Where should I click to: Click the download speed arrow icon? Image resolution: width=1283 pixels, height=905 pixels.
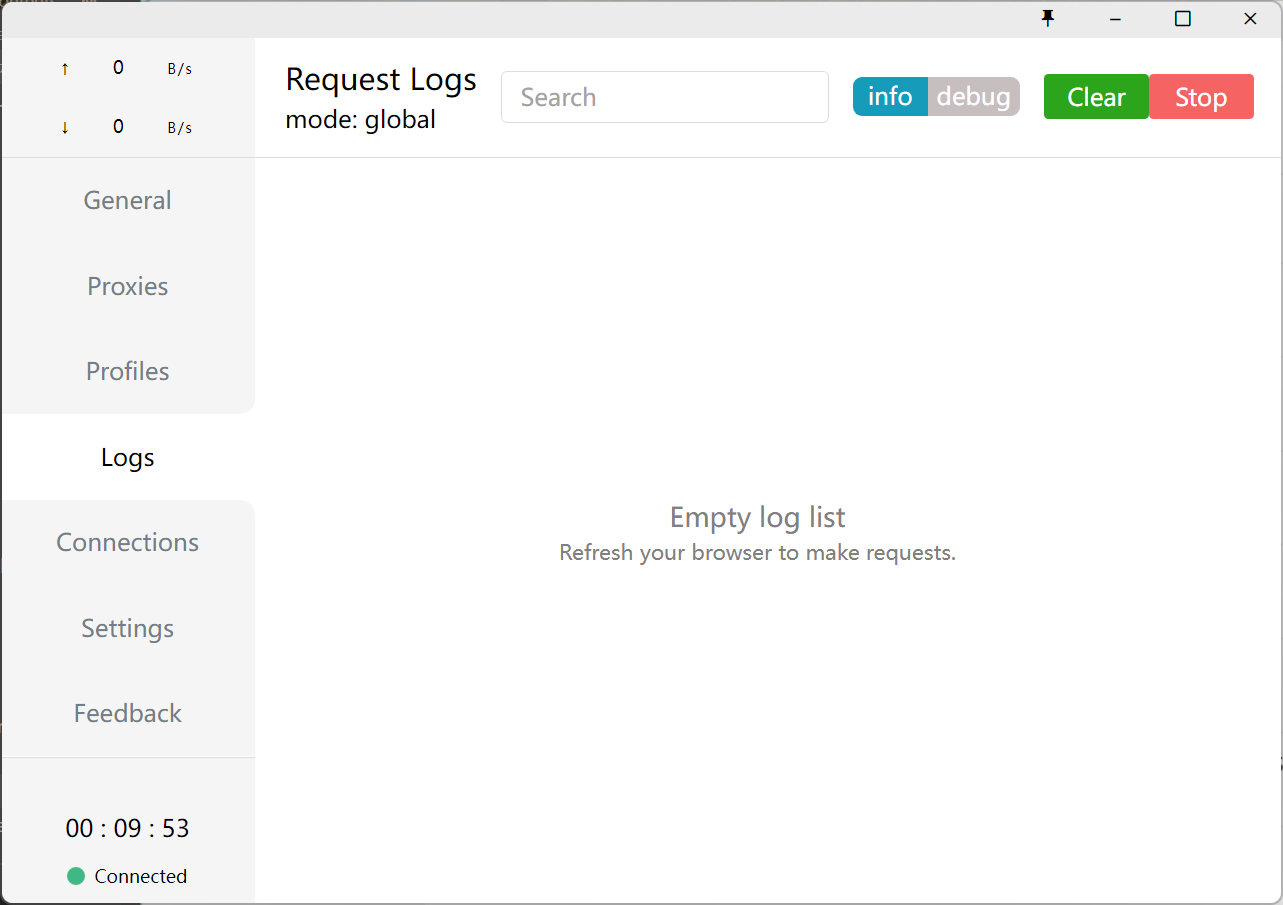pos(65,128)
